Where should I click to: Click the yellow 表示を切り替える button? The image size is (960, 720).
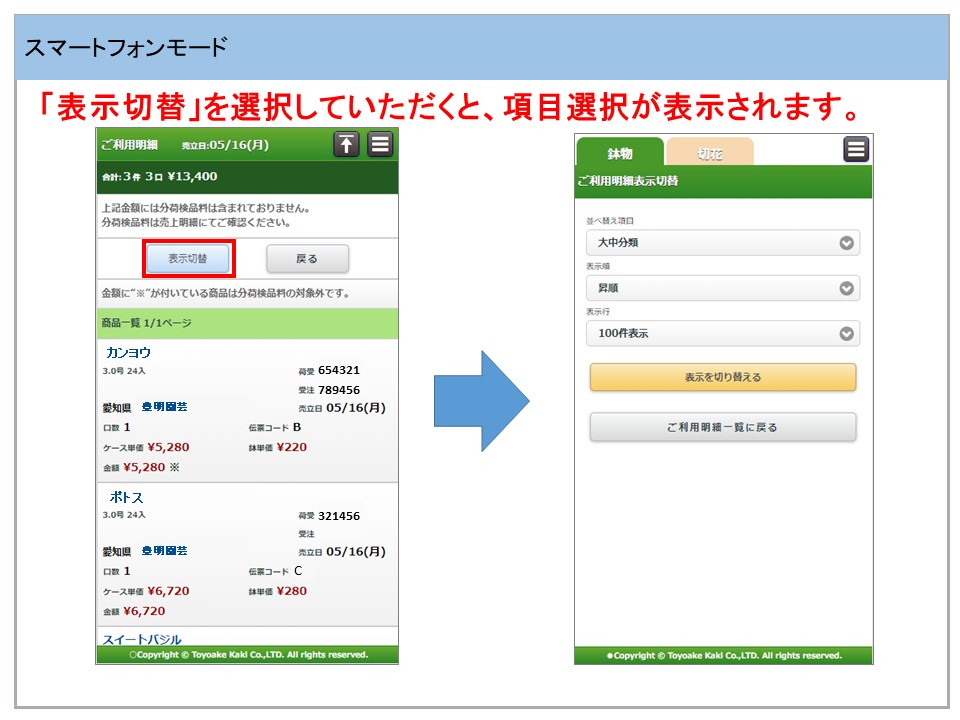coord(722,377)
